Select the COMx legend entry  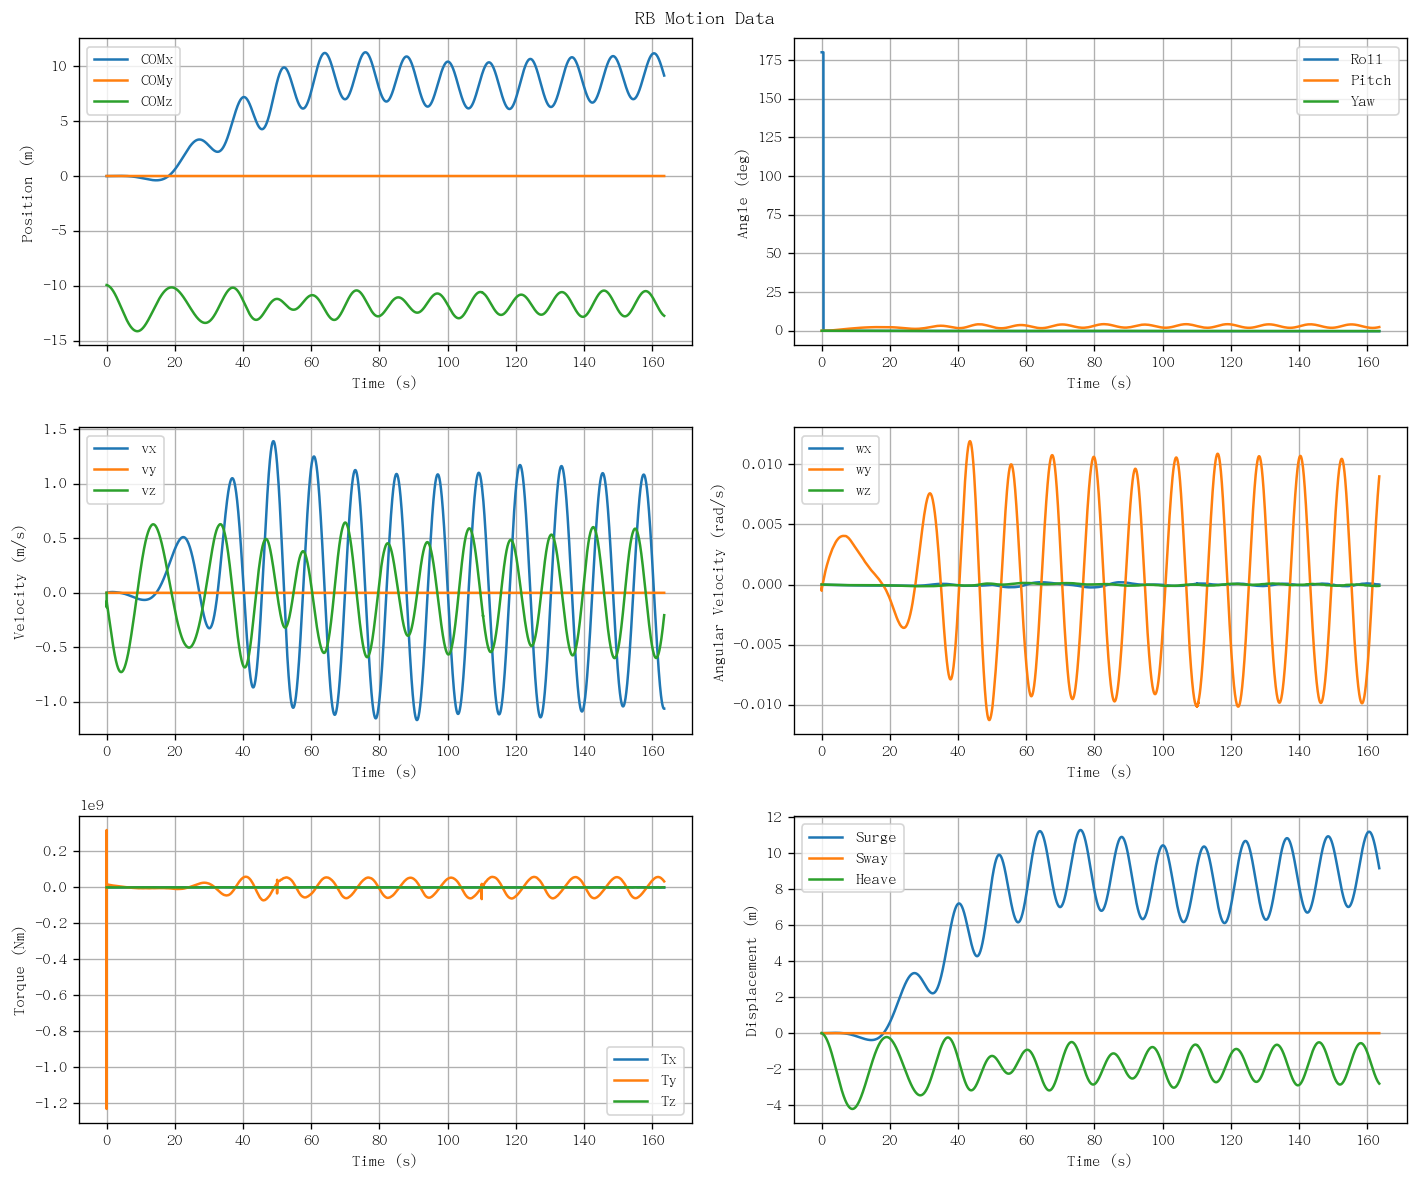point(134,60)
